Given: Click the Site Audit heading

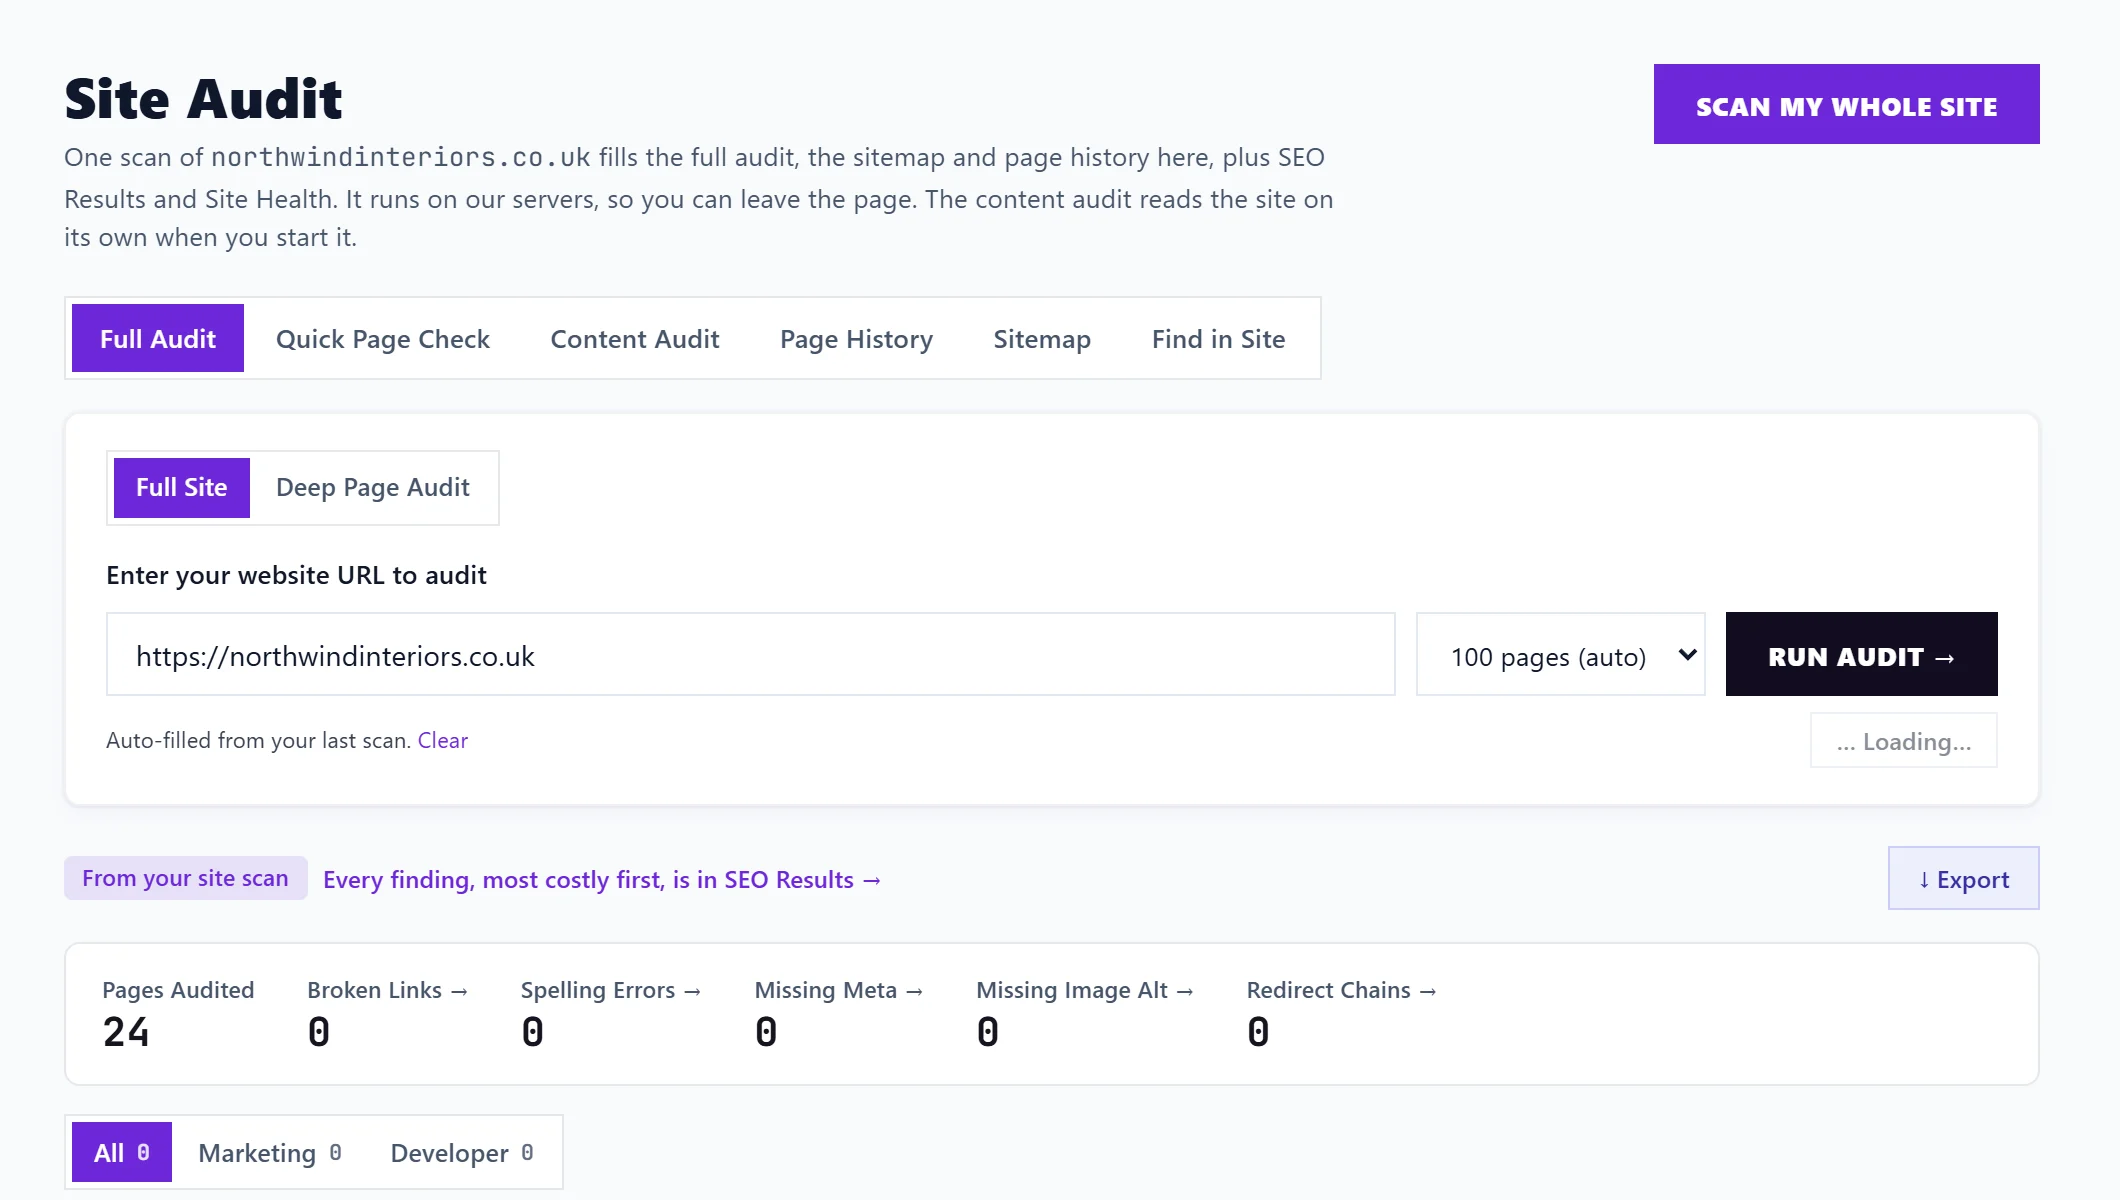Looking at the screenshot, I should click(x=203, y=99).
